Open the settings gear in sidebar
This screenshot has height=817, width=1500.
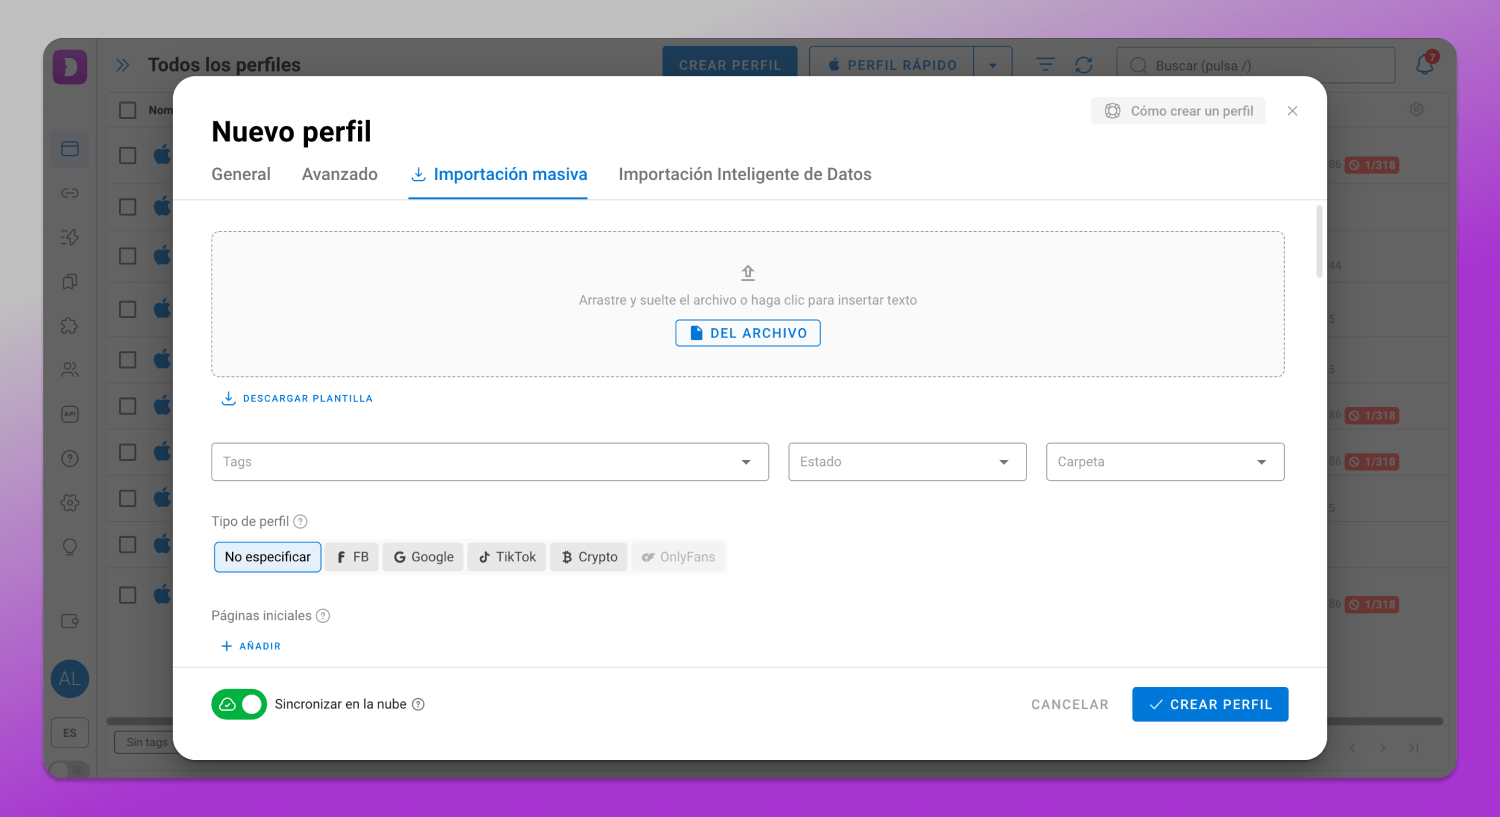click(x=70, y=502)
